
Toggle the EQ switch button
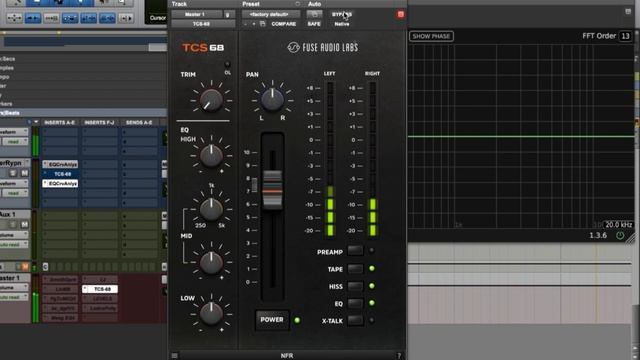[355, 303]
